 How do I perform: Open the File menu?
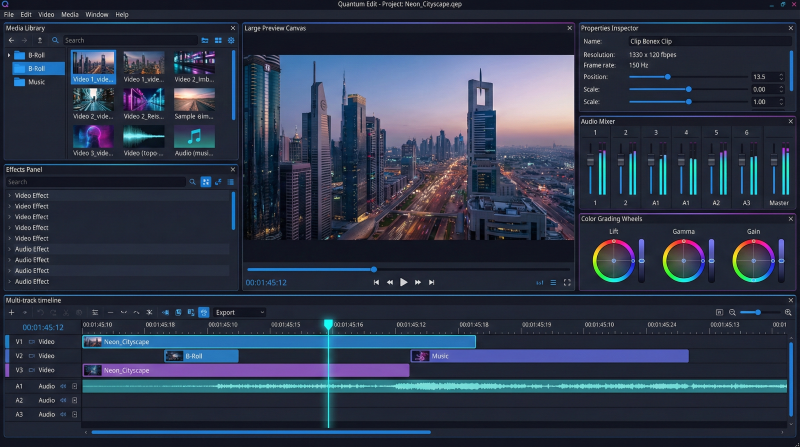pyautogui.click(x=9, y=14)
